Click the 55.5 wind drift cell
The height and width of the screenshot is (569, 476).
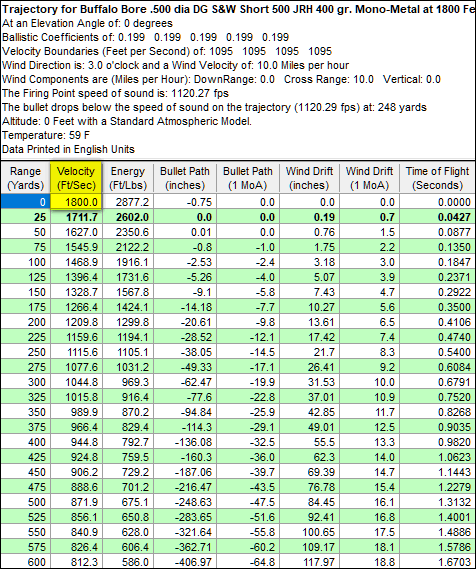click(309, 442)
